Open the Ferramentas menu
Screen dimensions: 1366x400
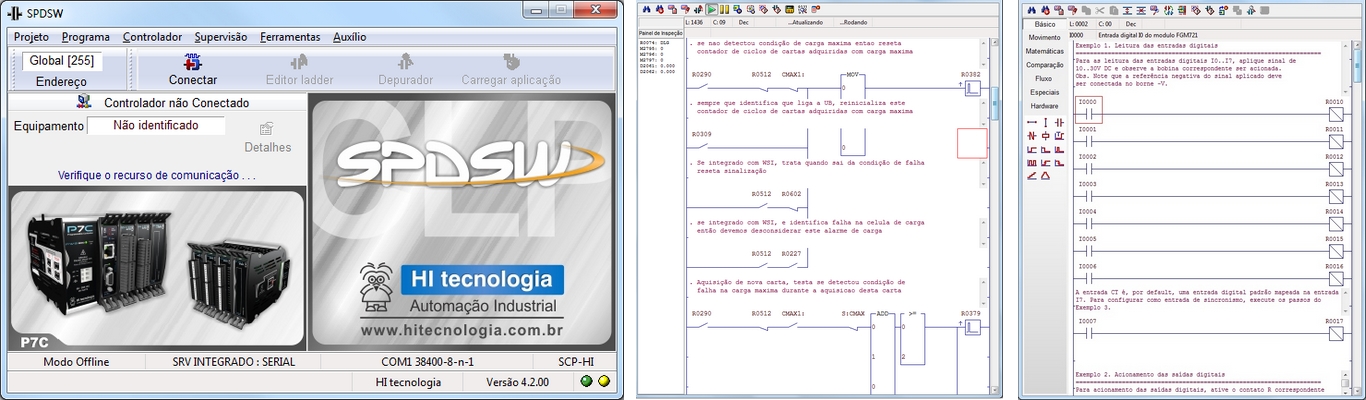coord(290,37)
